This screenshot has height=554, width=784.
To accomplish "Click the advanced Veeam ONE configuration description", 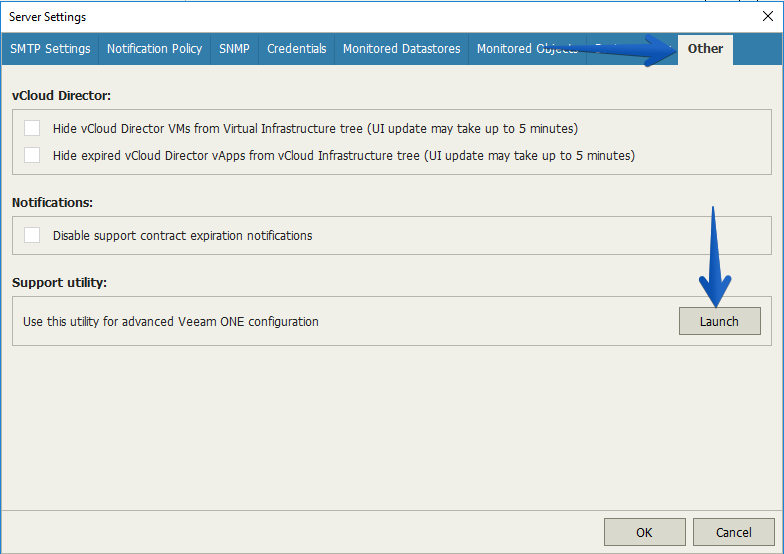I will point(170,322).
